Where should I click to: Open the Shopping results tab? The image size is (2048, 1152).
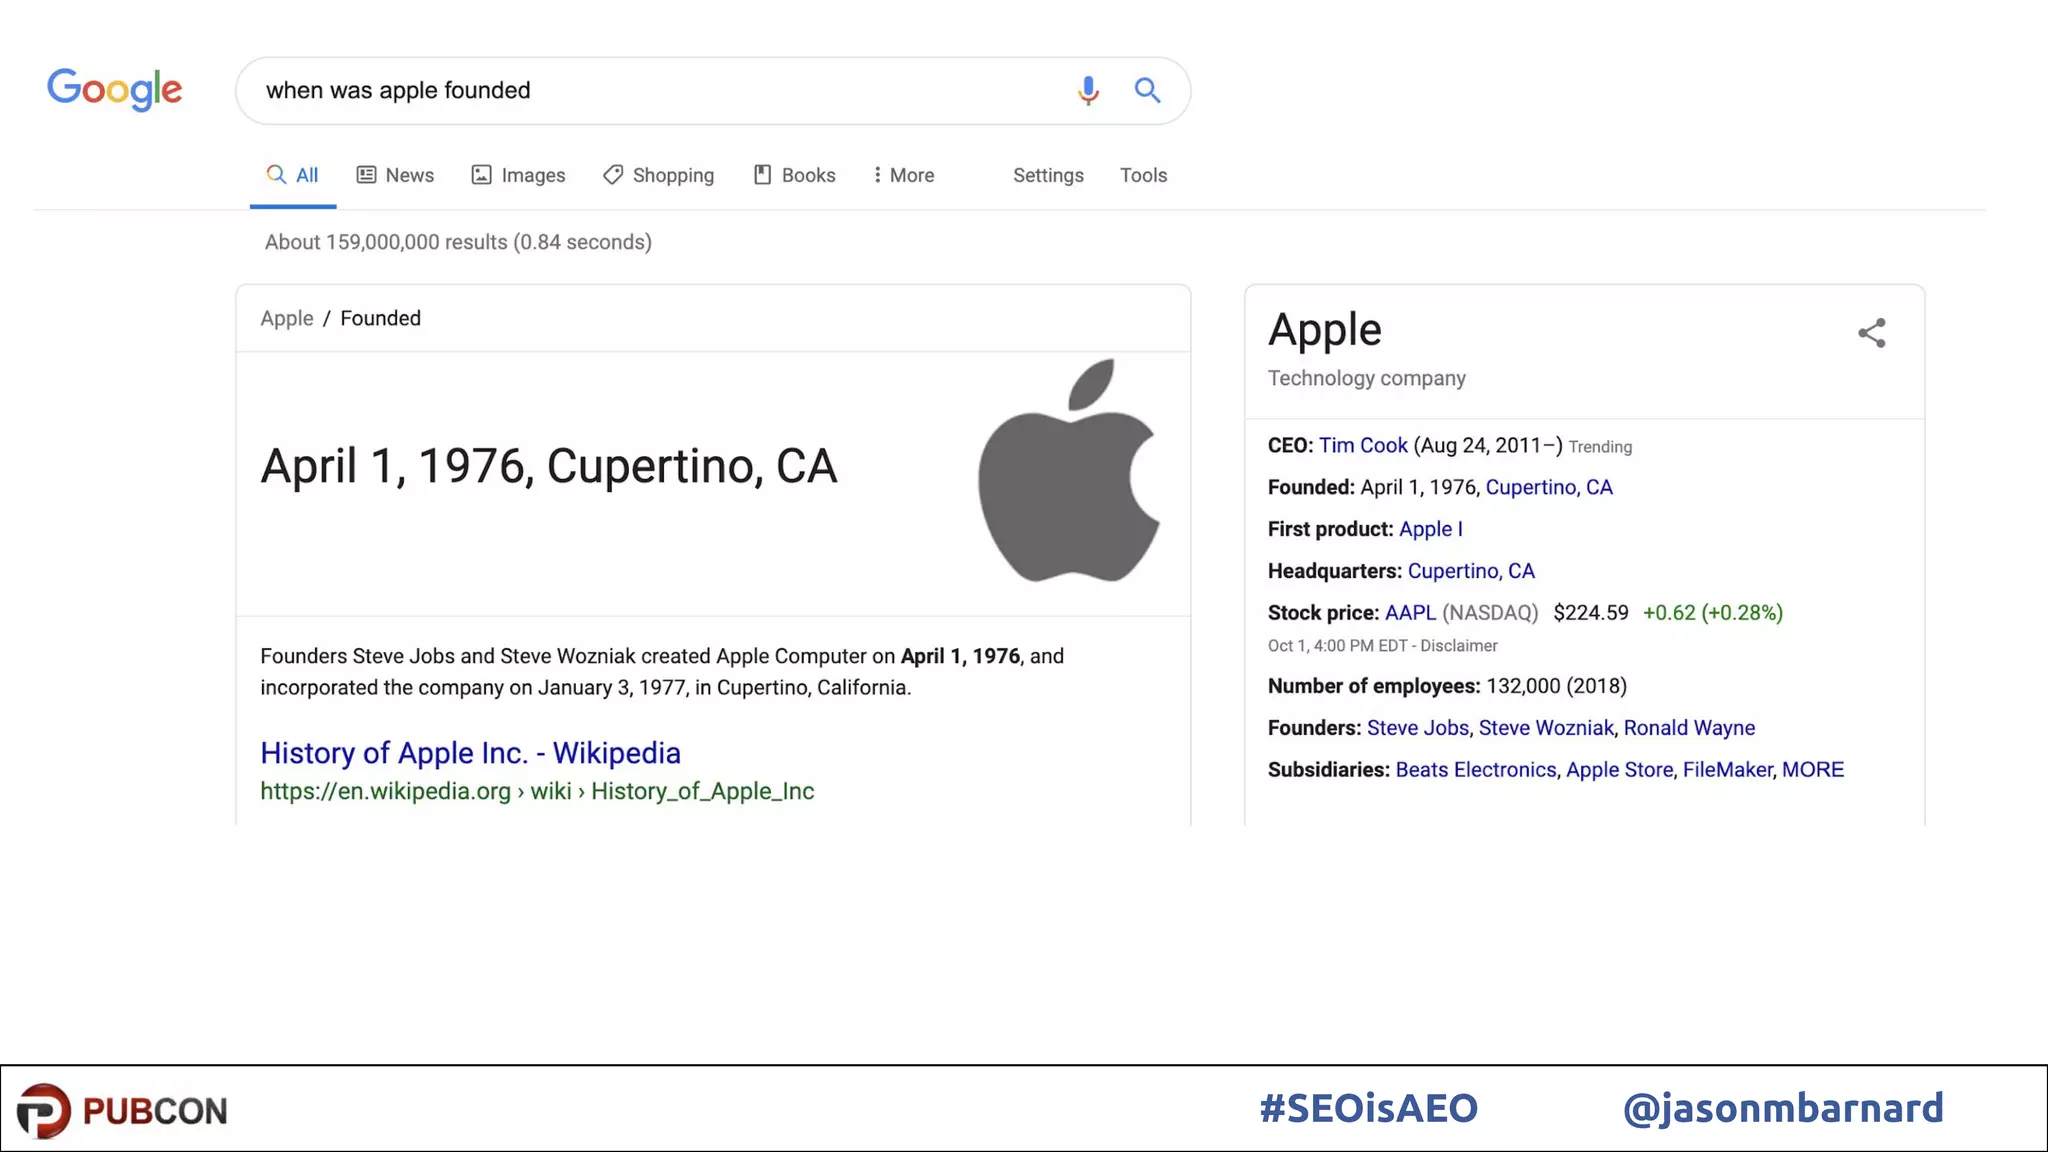pyautogui.click(x=659, y=175)
